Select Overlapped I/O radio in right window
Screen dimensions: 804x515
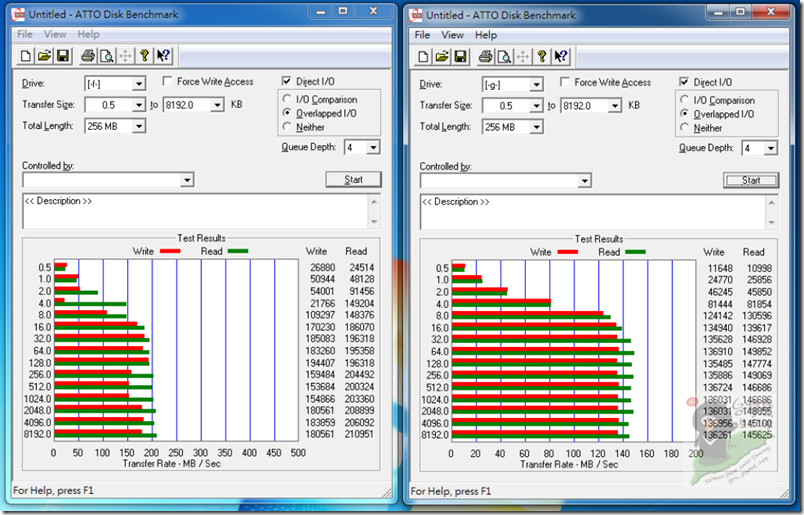pos(684,113)
